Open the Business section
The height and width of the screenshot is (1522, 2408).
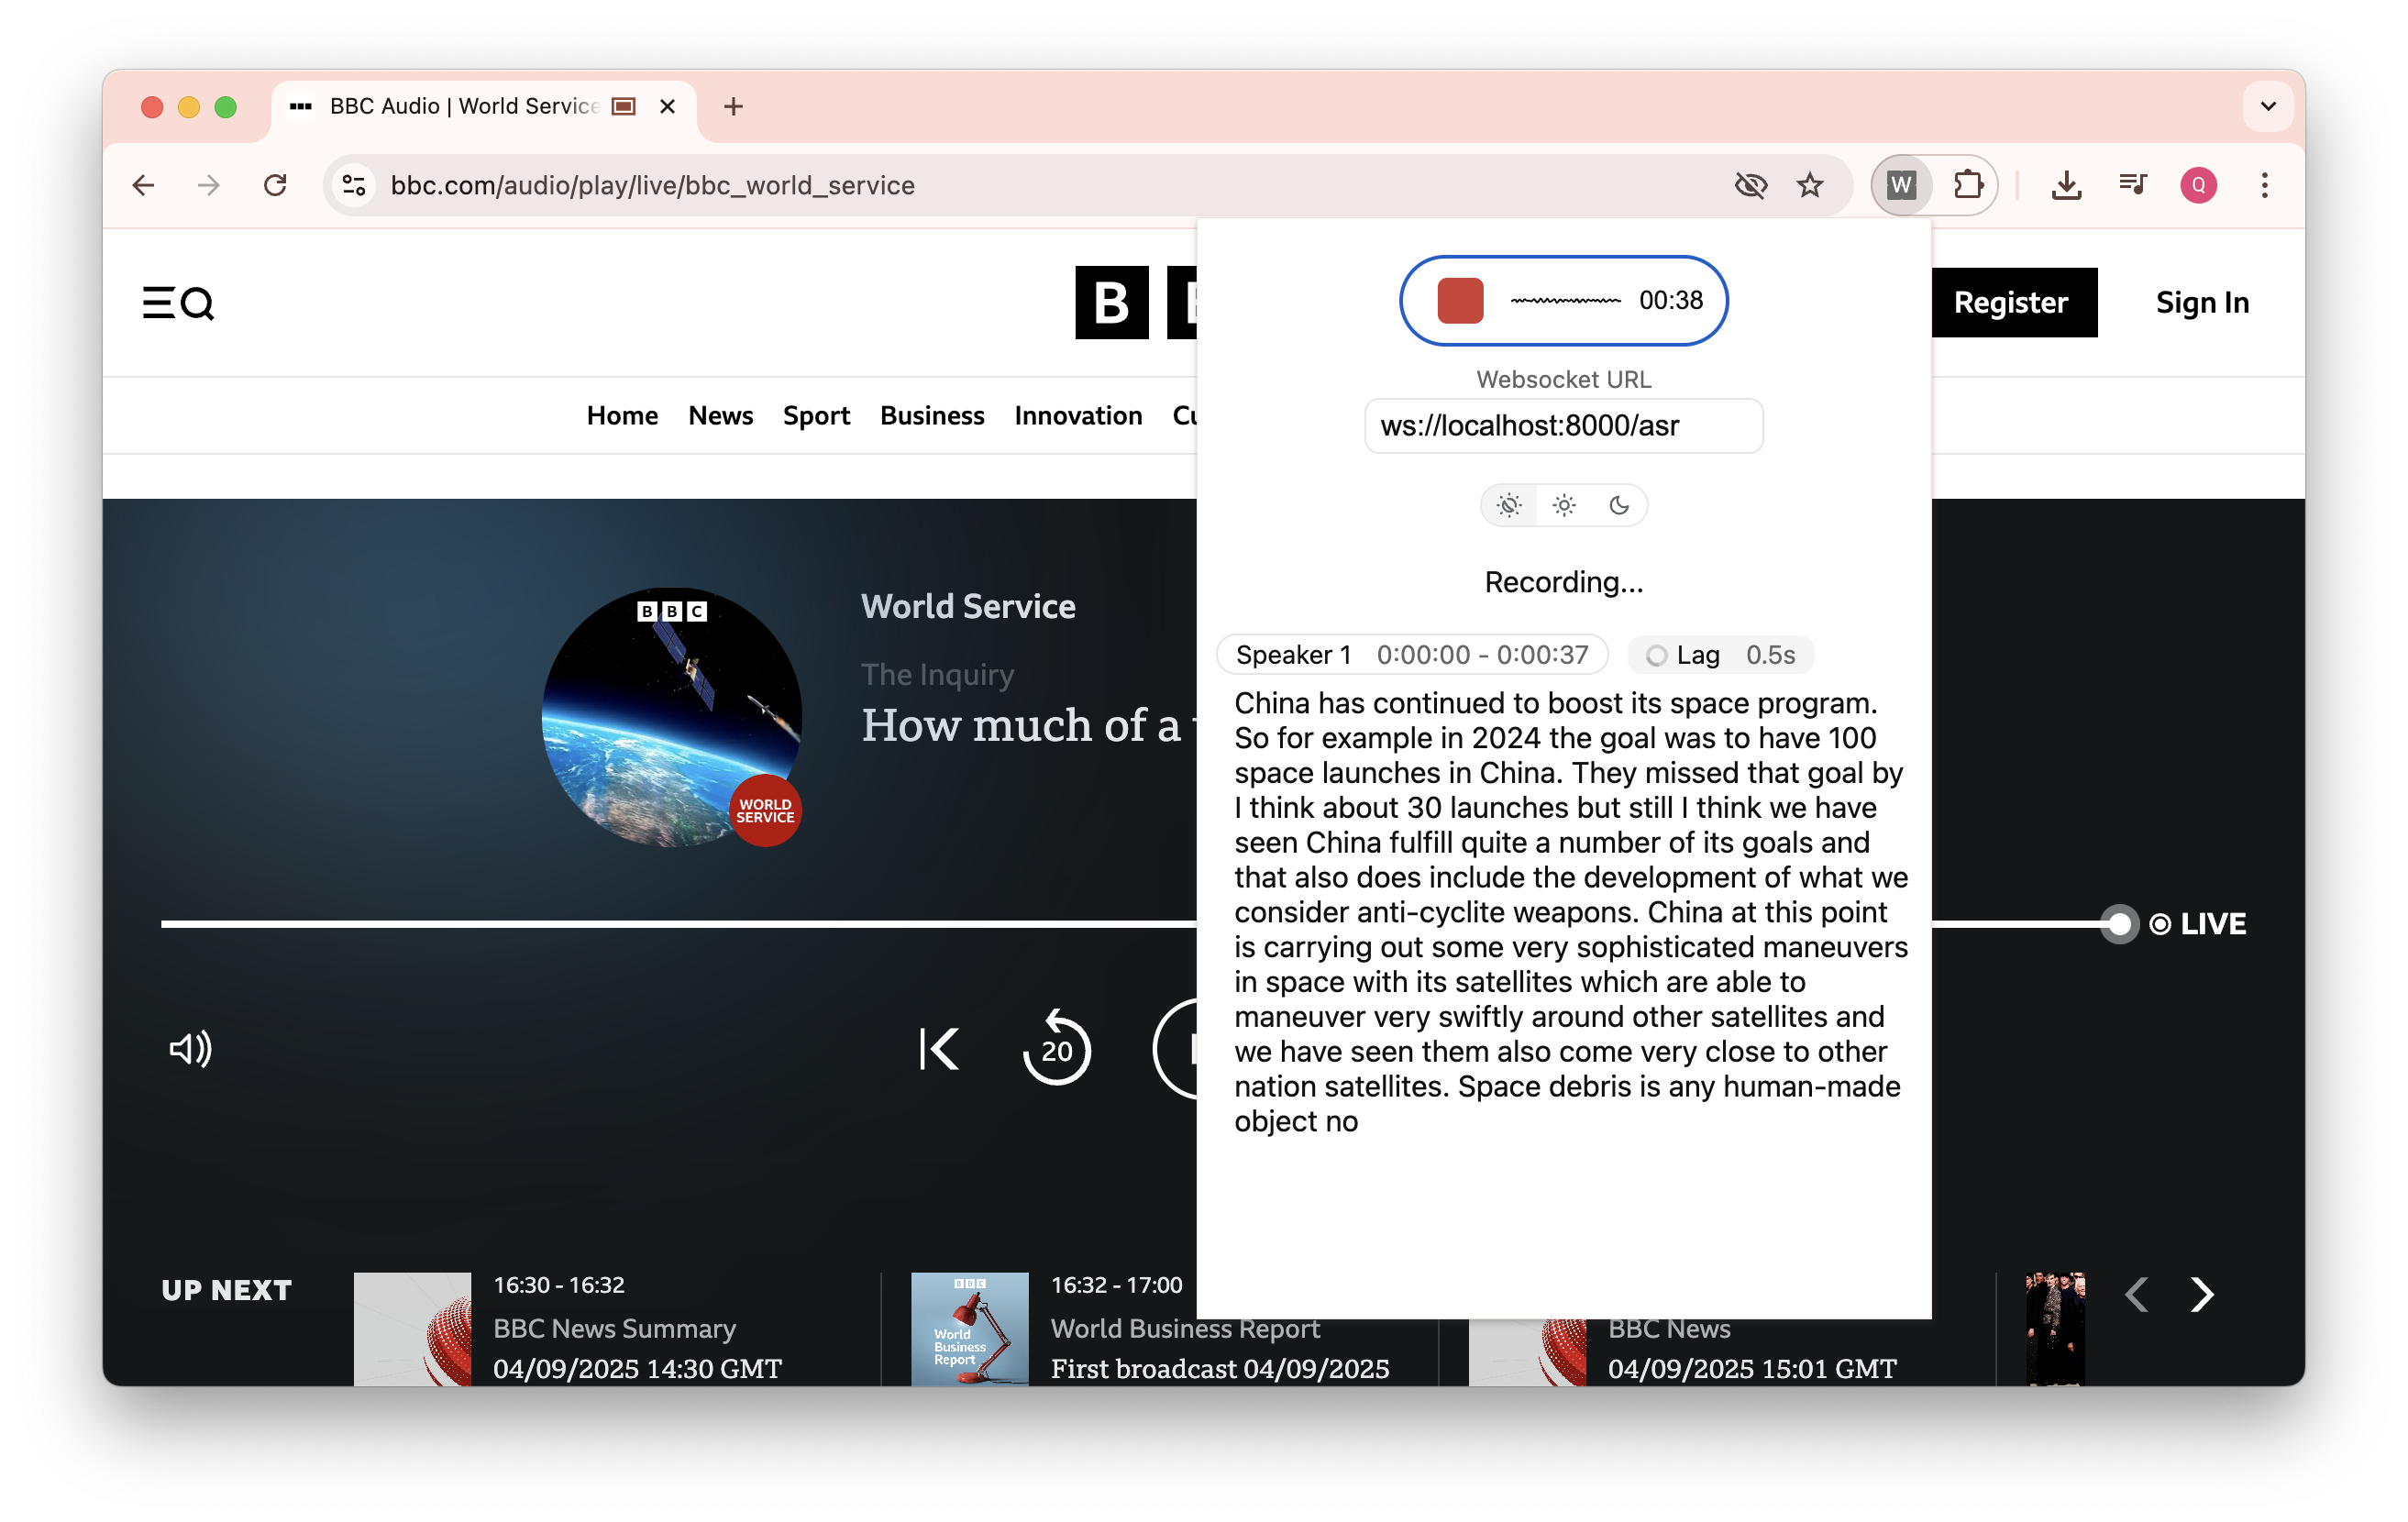tap(932, 415)
